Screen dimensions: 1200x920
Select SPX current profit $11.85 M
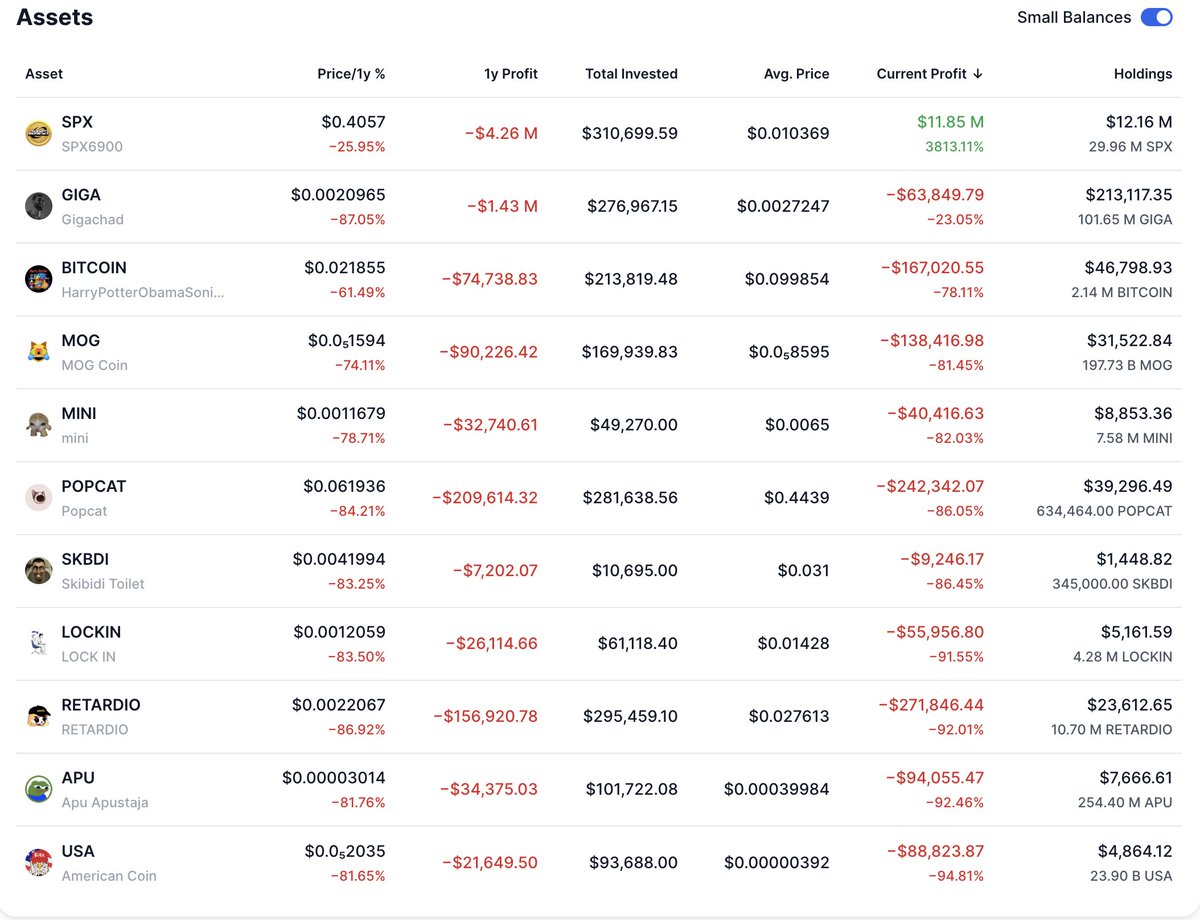point(950,122)
